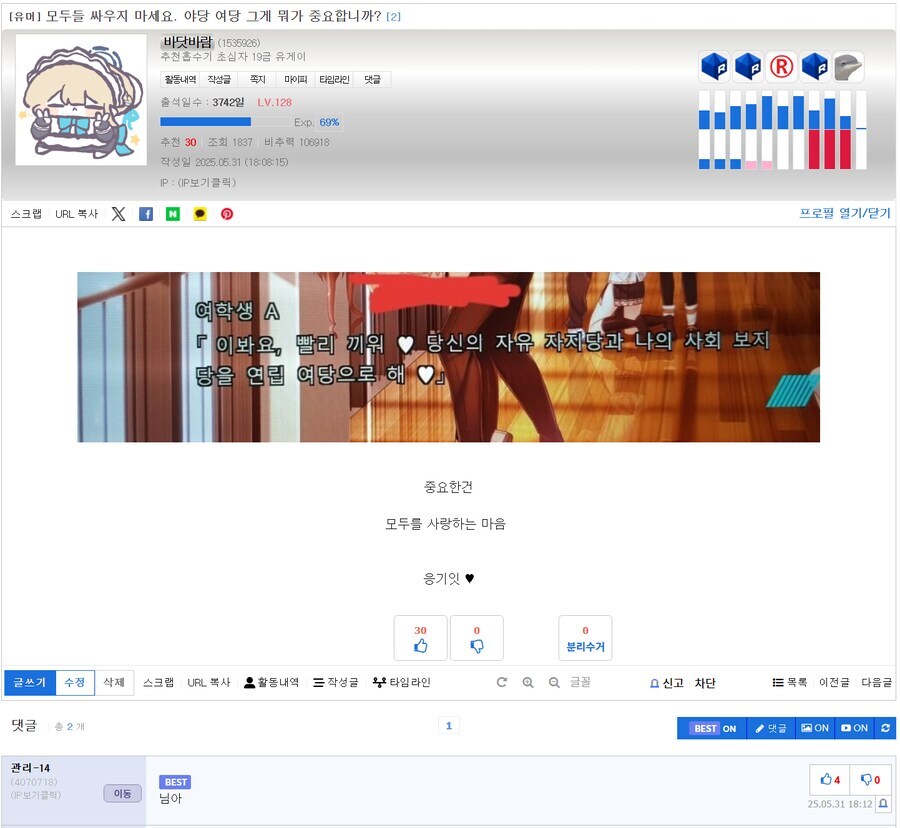This screenshot has height=828, width=900.
Task: Click the blue 댓글 write-comment button
Action: click(770, 728)
